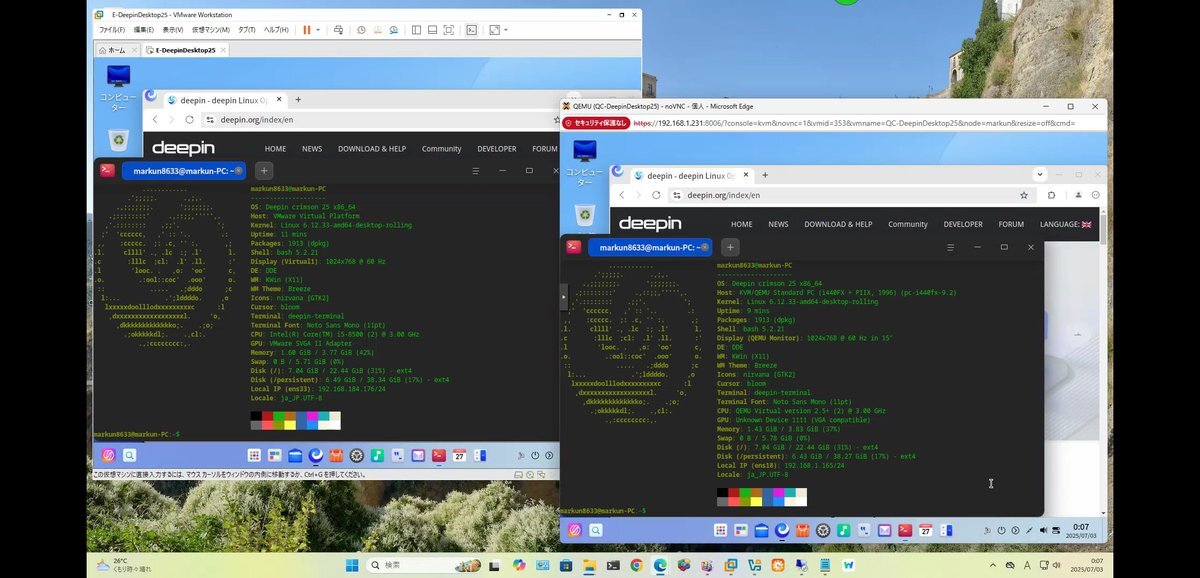Add a new terminal tab in the VMware guest terminal
The image size is (1200, 578).
tap(264, 171)
